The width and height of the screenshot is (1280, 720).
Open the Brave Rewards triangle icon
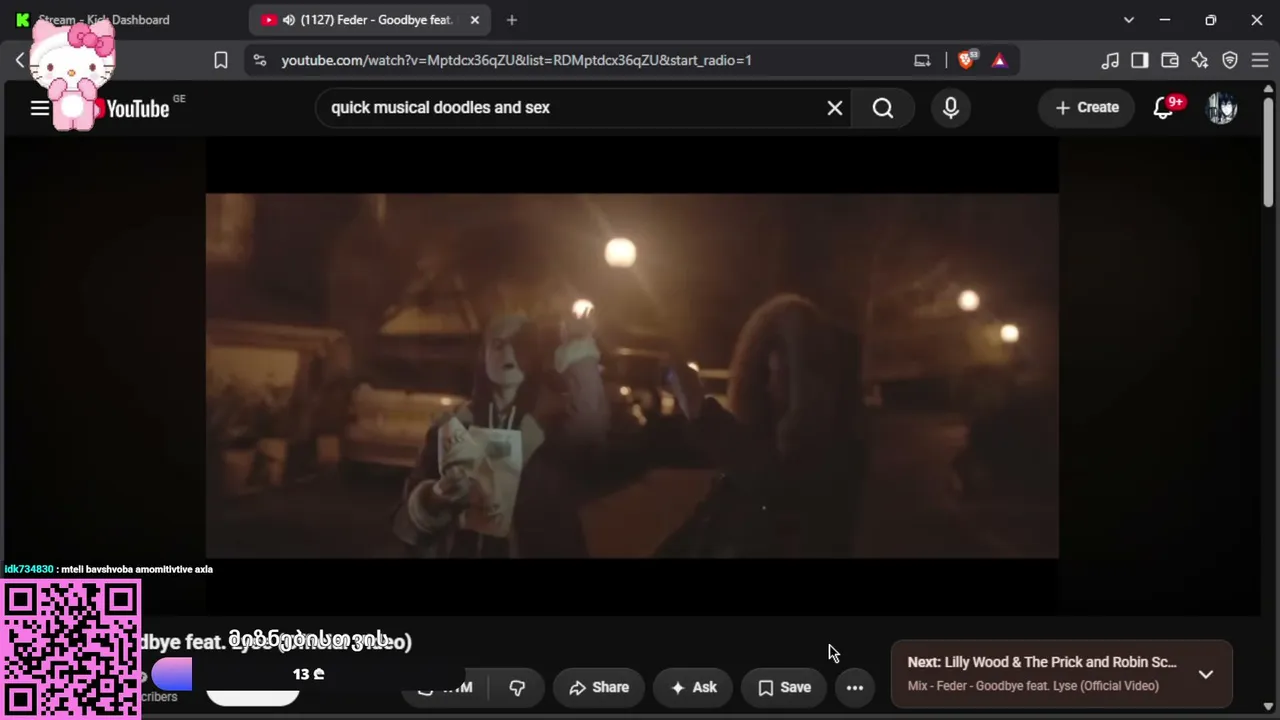coord(999,60)
